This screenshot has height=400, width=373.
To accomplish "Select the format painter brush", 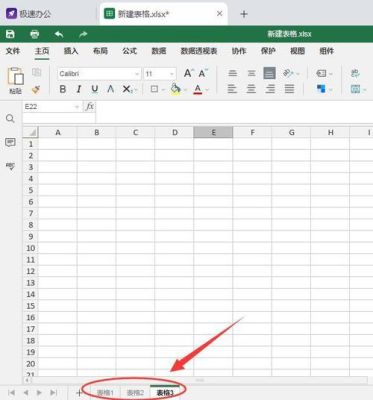I will [x=36, y=89].
